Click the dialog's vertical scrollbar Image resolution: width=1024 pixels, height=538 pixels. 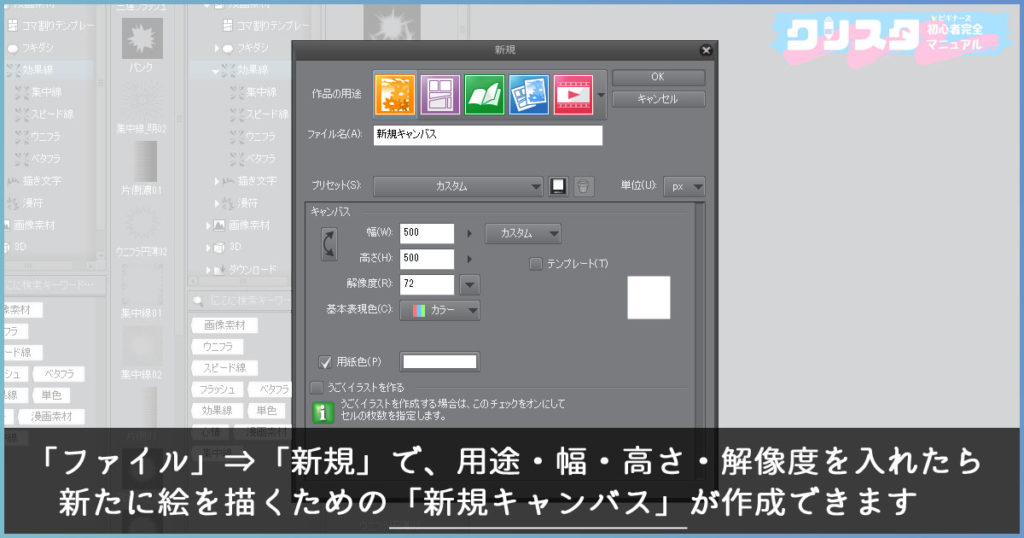[700, 313]
